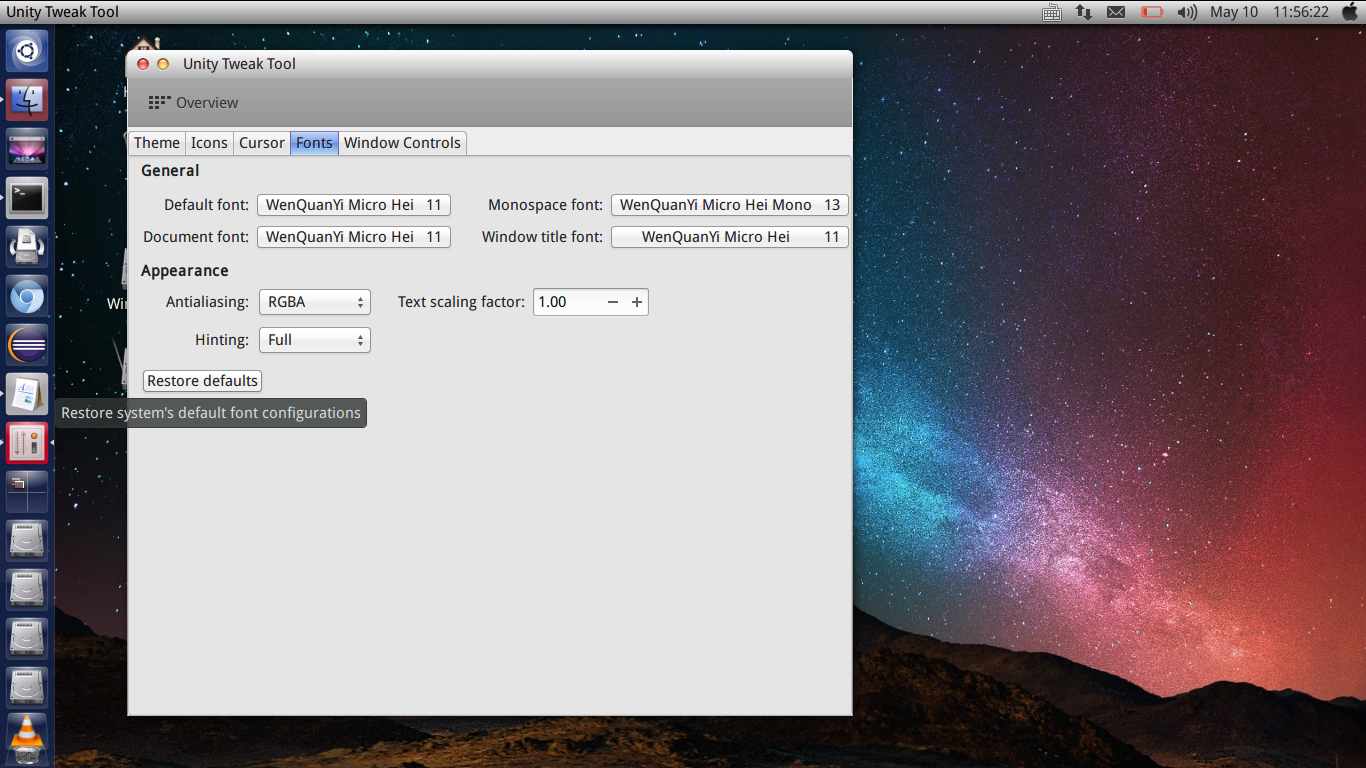Minimize the Unity Tweak Tool window
1366x768 pixels.
(x=163, y=64)
